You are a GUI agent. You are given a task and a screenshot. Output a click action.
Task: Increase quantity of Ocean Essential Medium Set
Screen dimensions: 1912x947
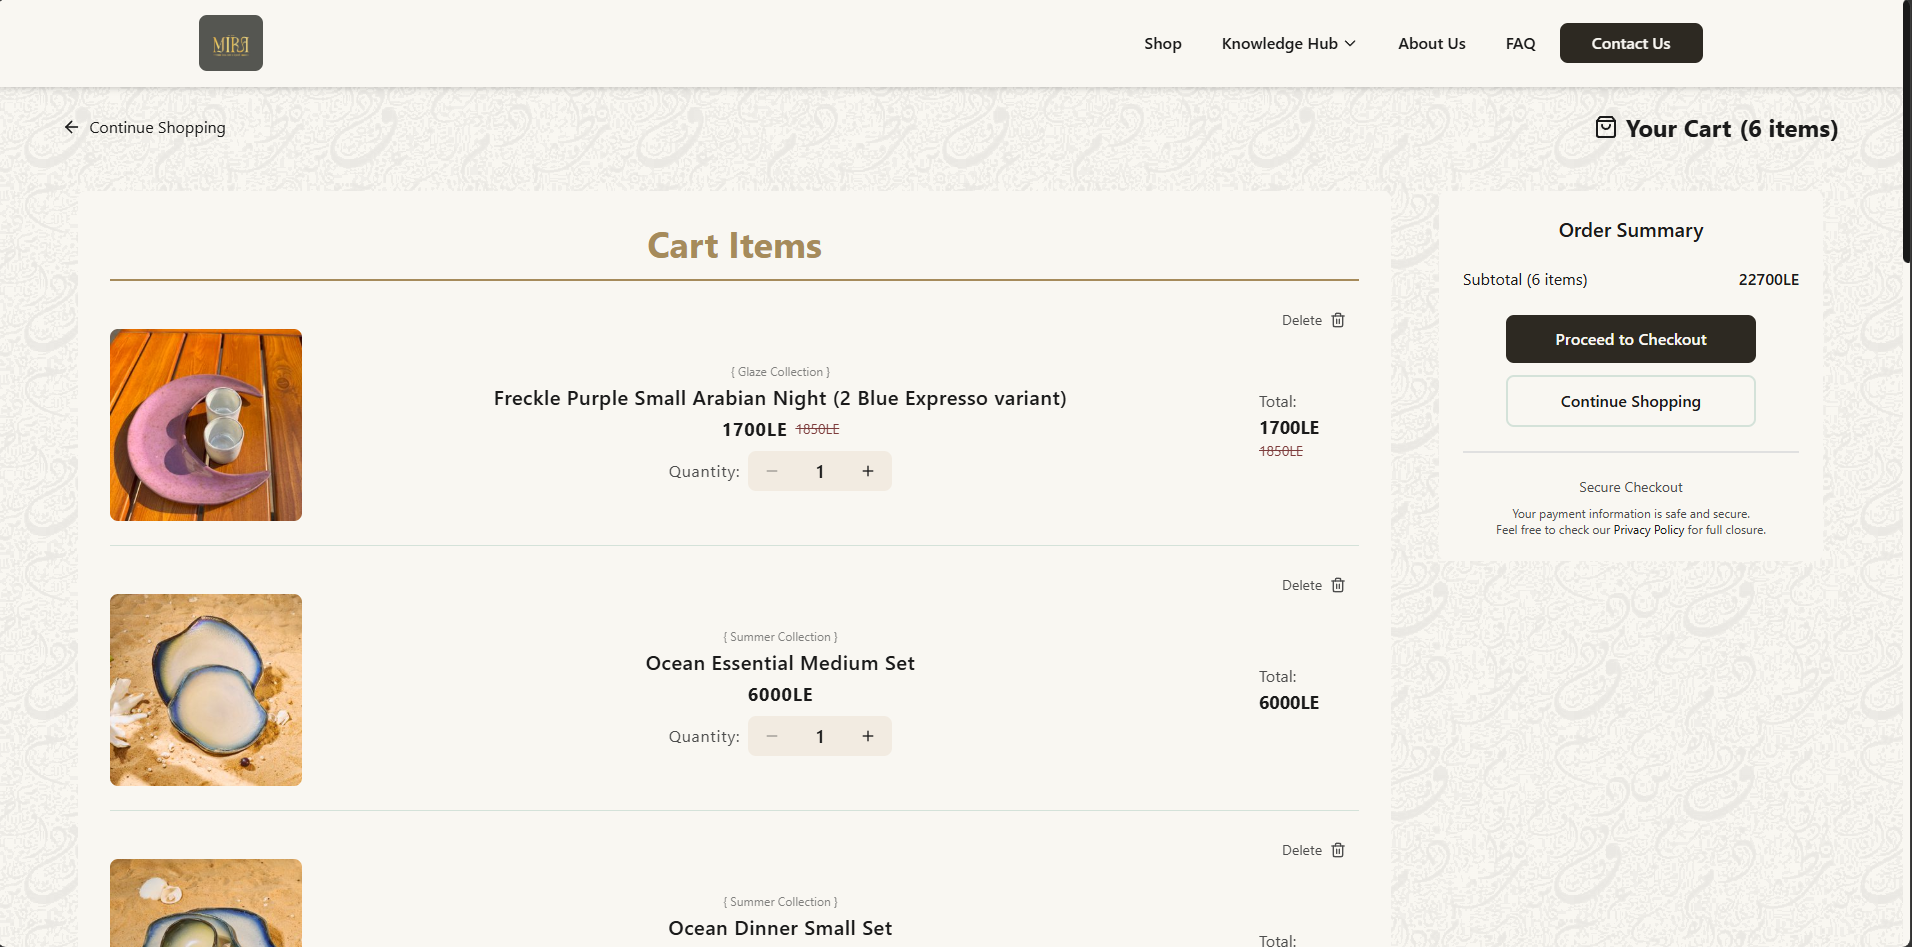(x=868, y=736)
